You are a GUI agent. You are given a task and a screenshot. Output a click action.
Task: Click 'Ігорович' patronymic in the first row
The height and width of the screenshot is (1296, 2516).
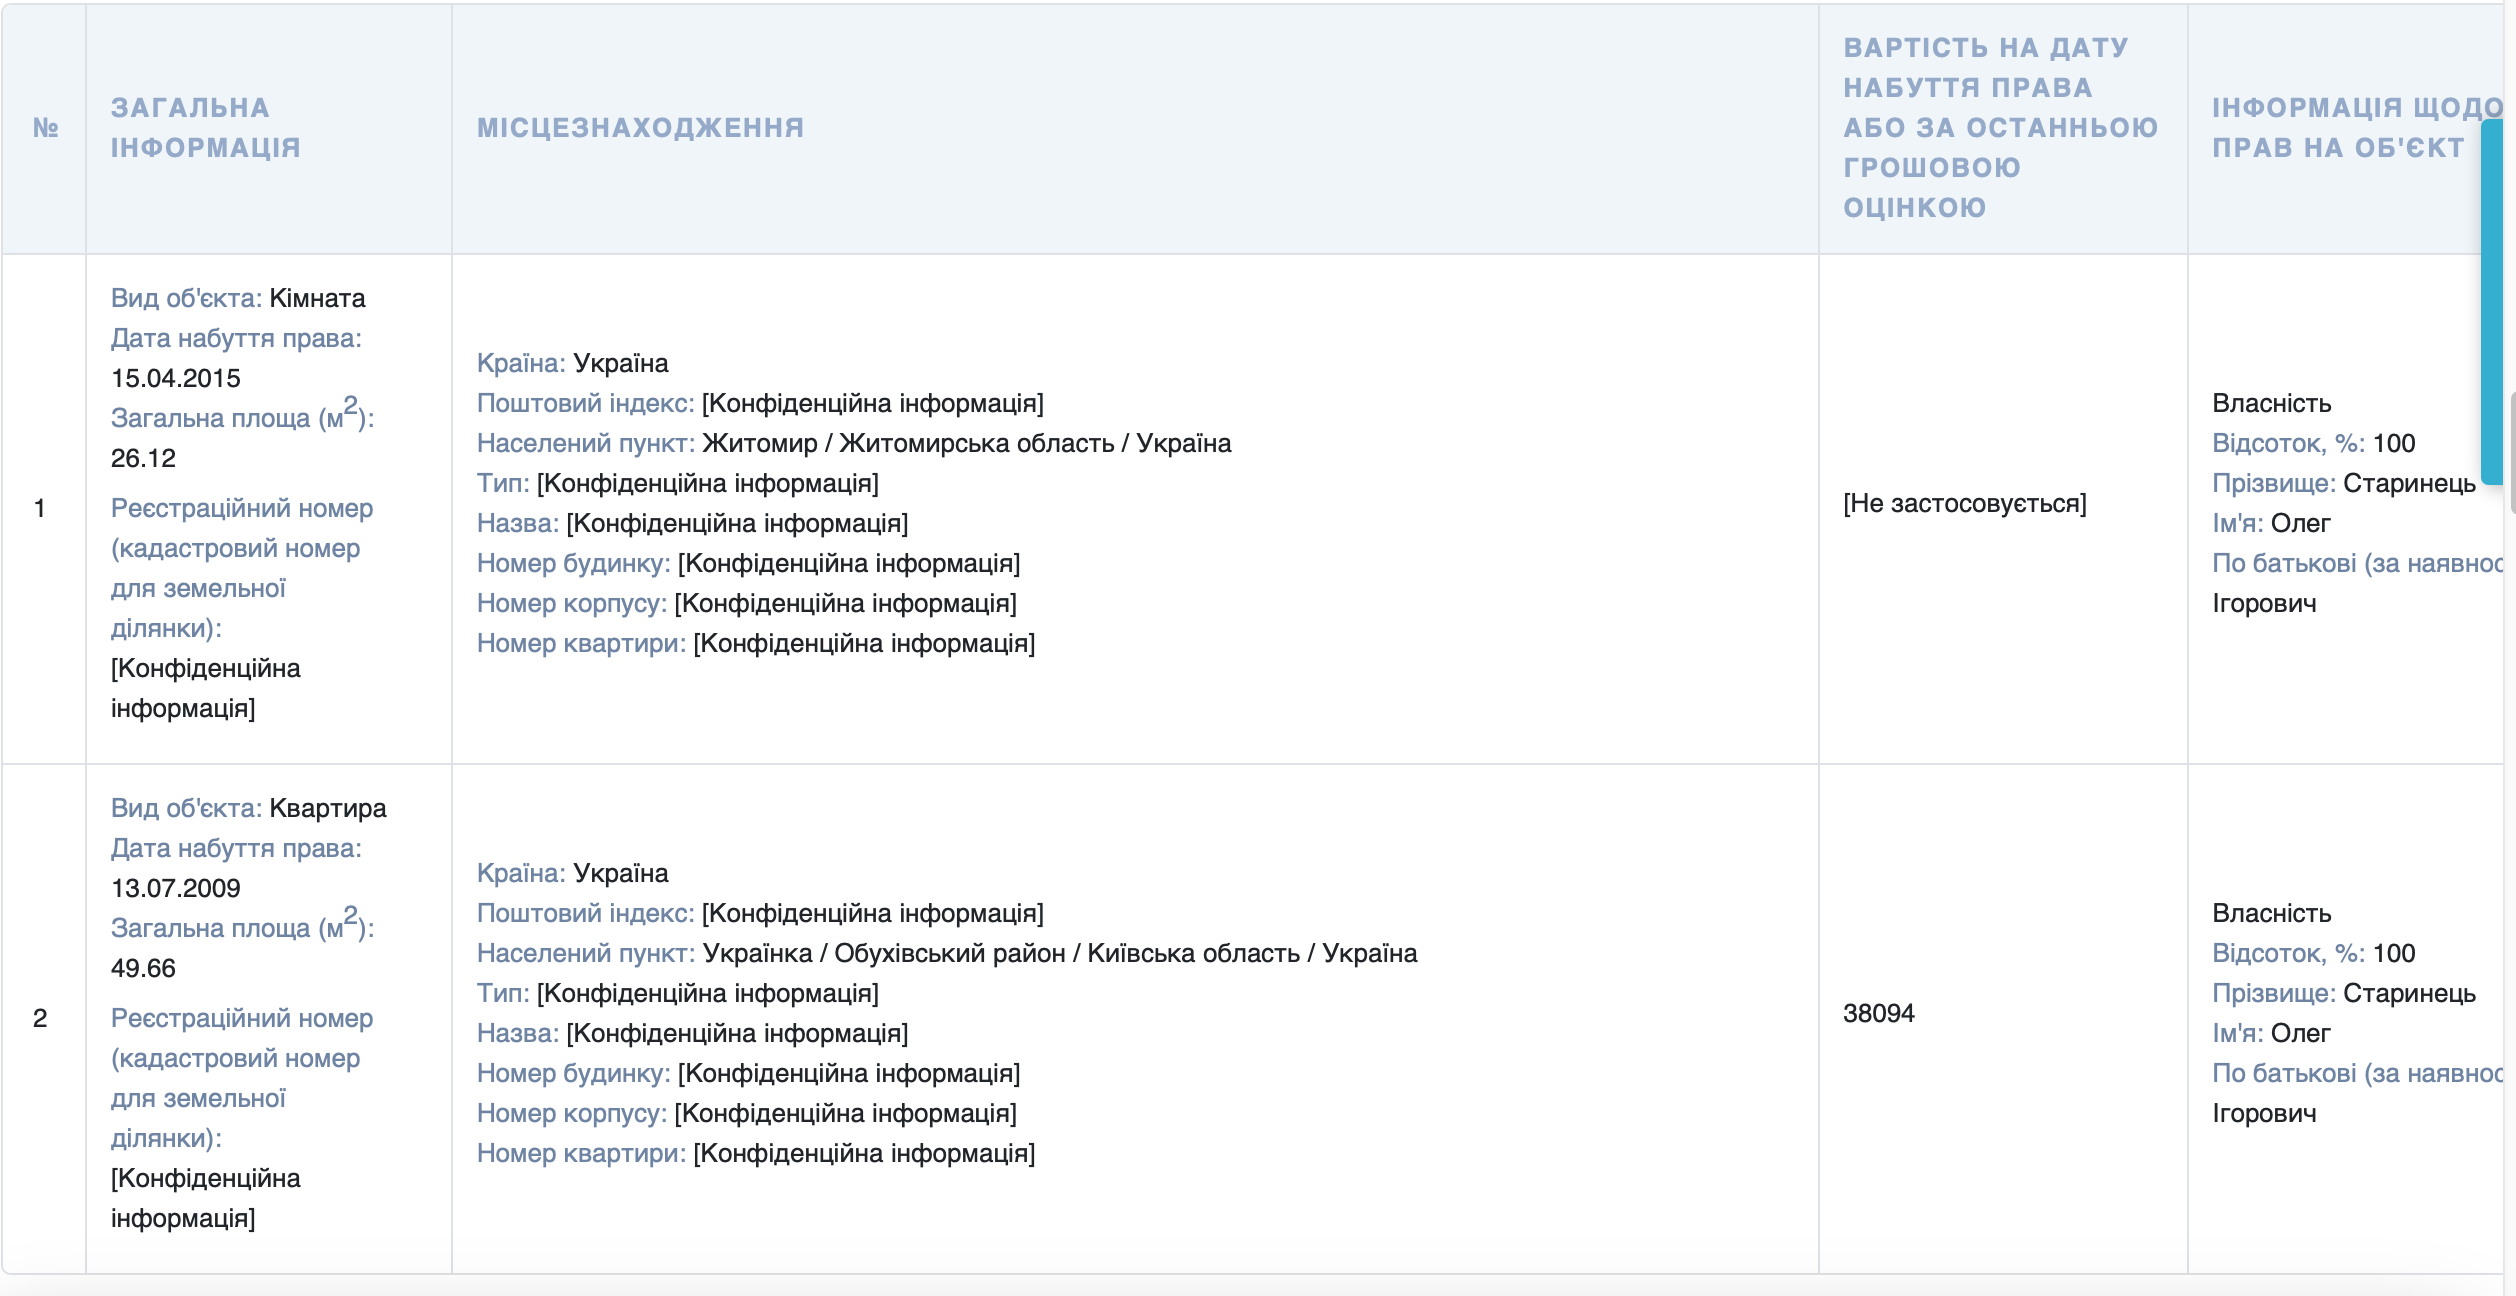[2264, 603]
